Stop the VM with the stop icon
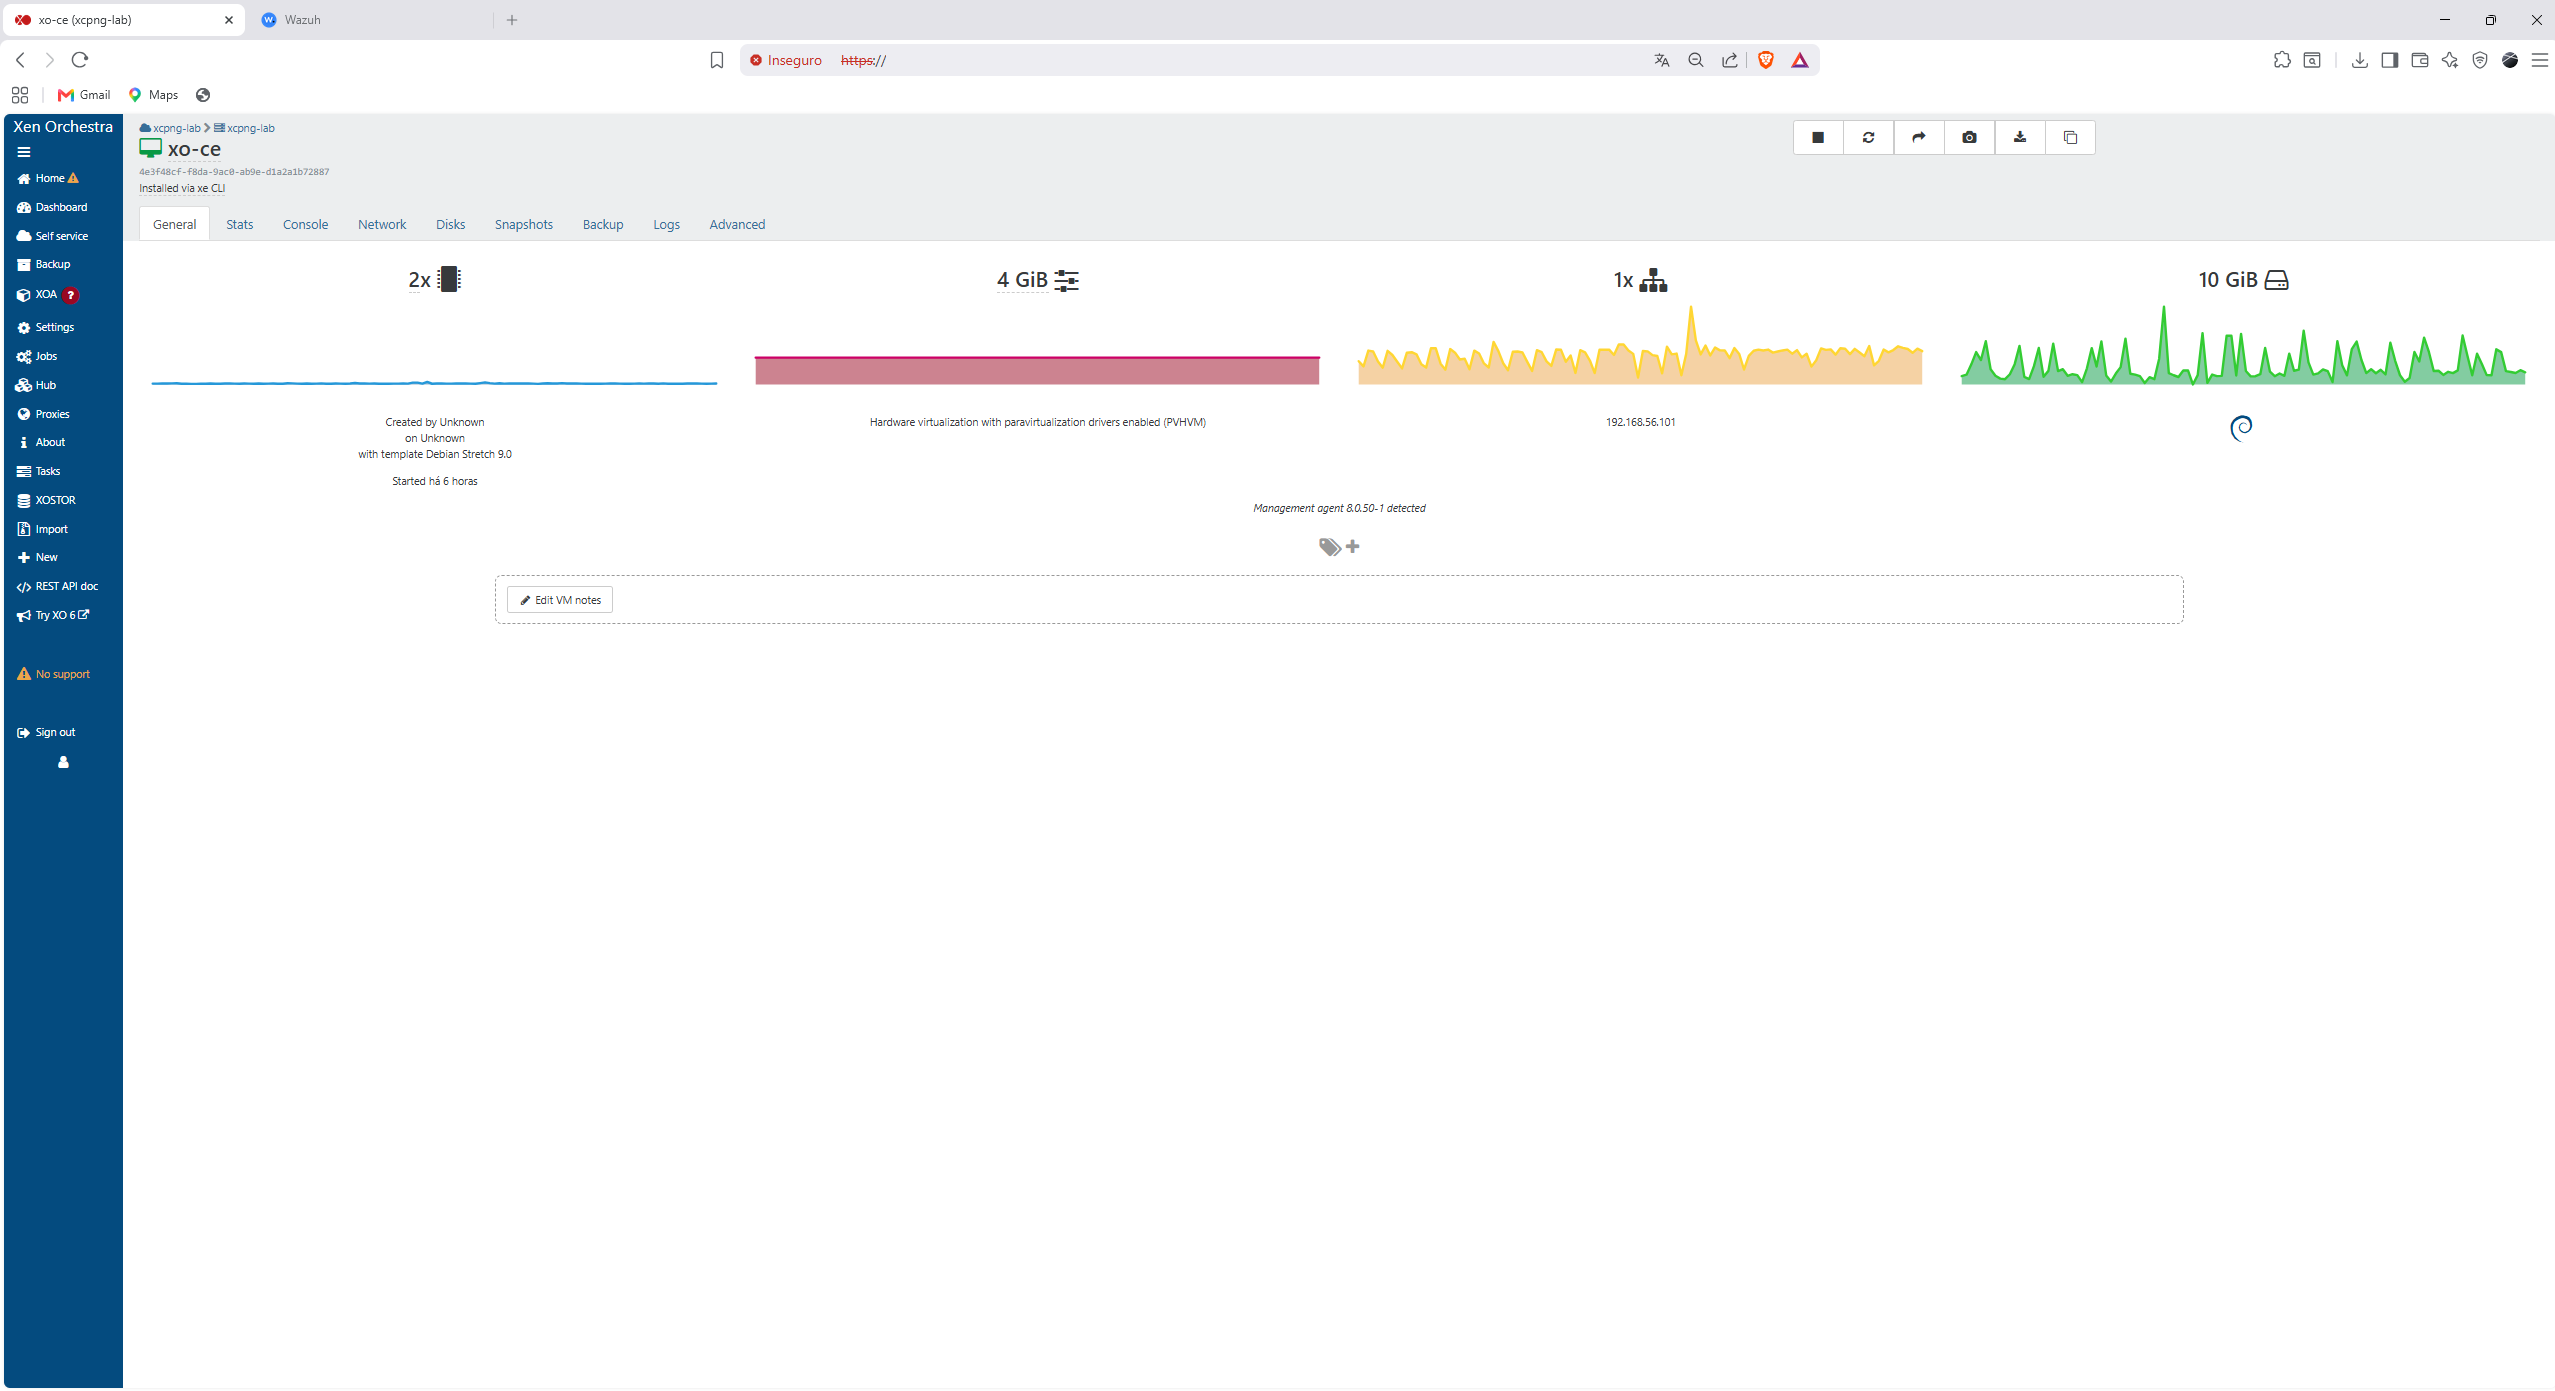This screenshot has height=1391, width=2555. 1818,138
